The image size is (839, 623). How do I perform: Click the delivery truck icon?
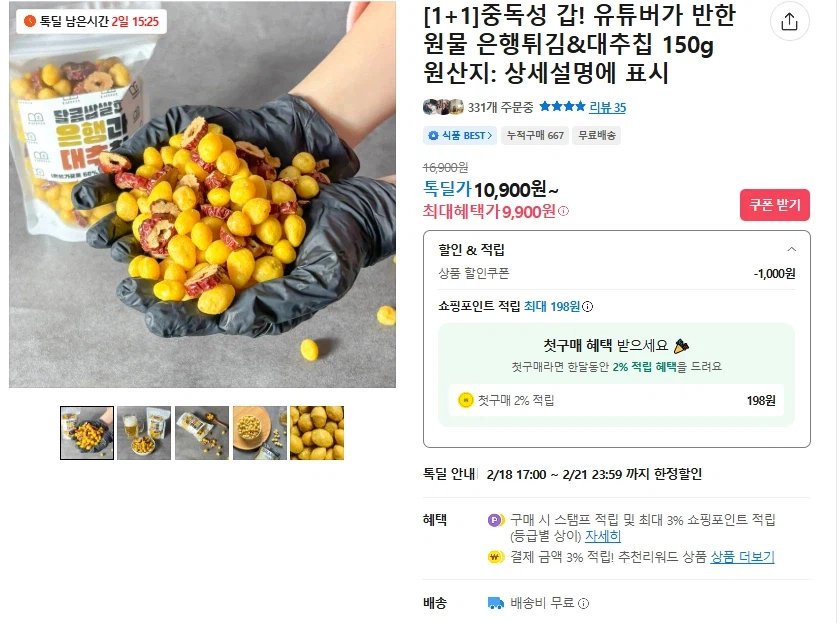495,603
